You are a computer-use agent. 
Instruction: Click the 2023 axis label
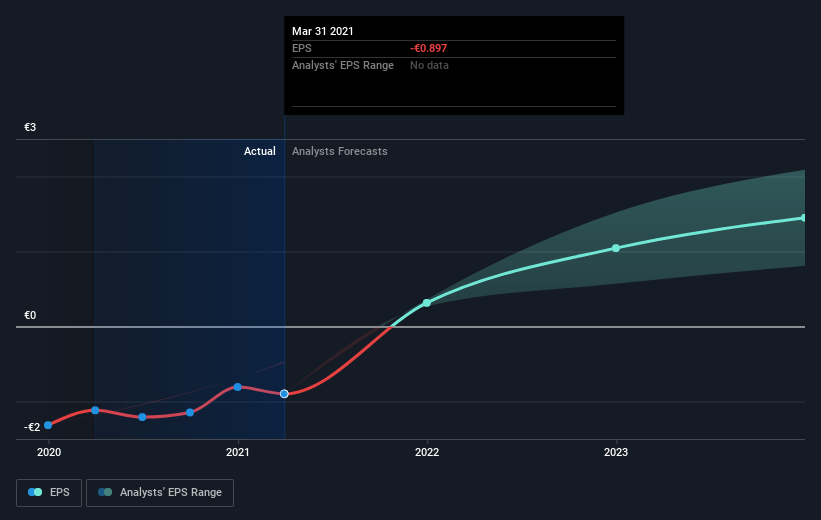pos(616,452)
